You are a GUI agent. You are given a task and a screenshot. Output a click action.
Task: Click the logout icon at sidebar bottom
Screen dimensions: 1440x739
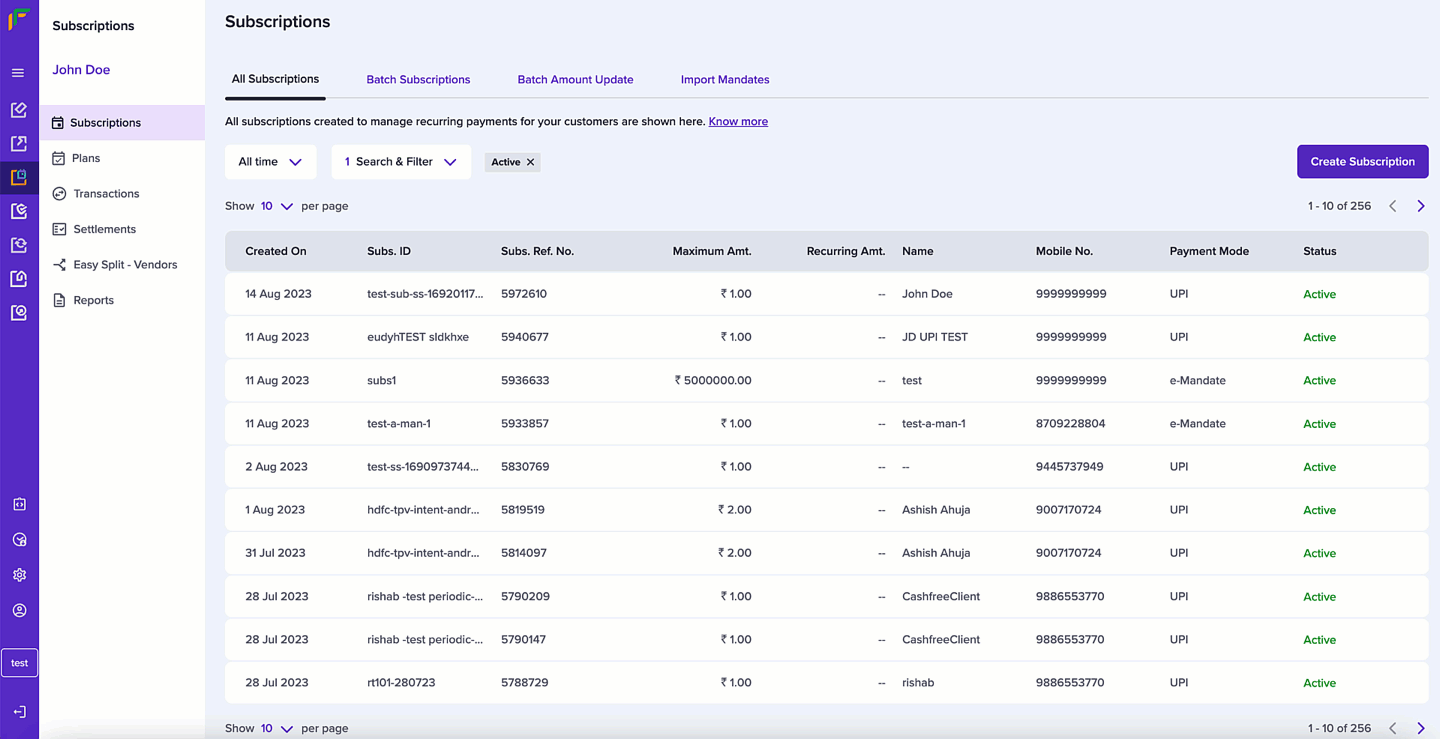tap(19, 712)
